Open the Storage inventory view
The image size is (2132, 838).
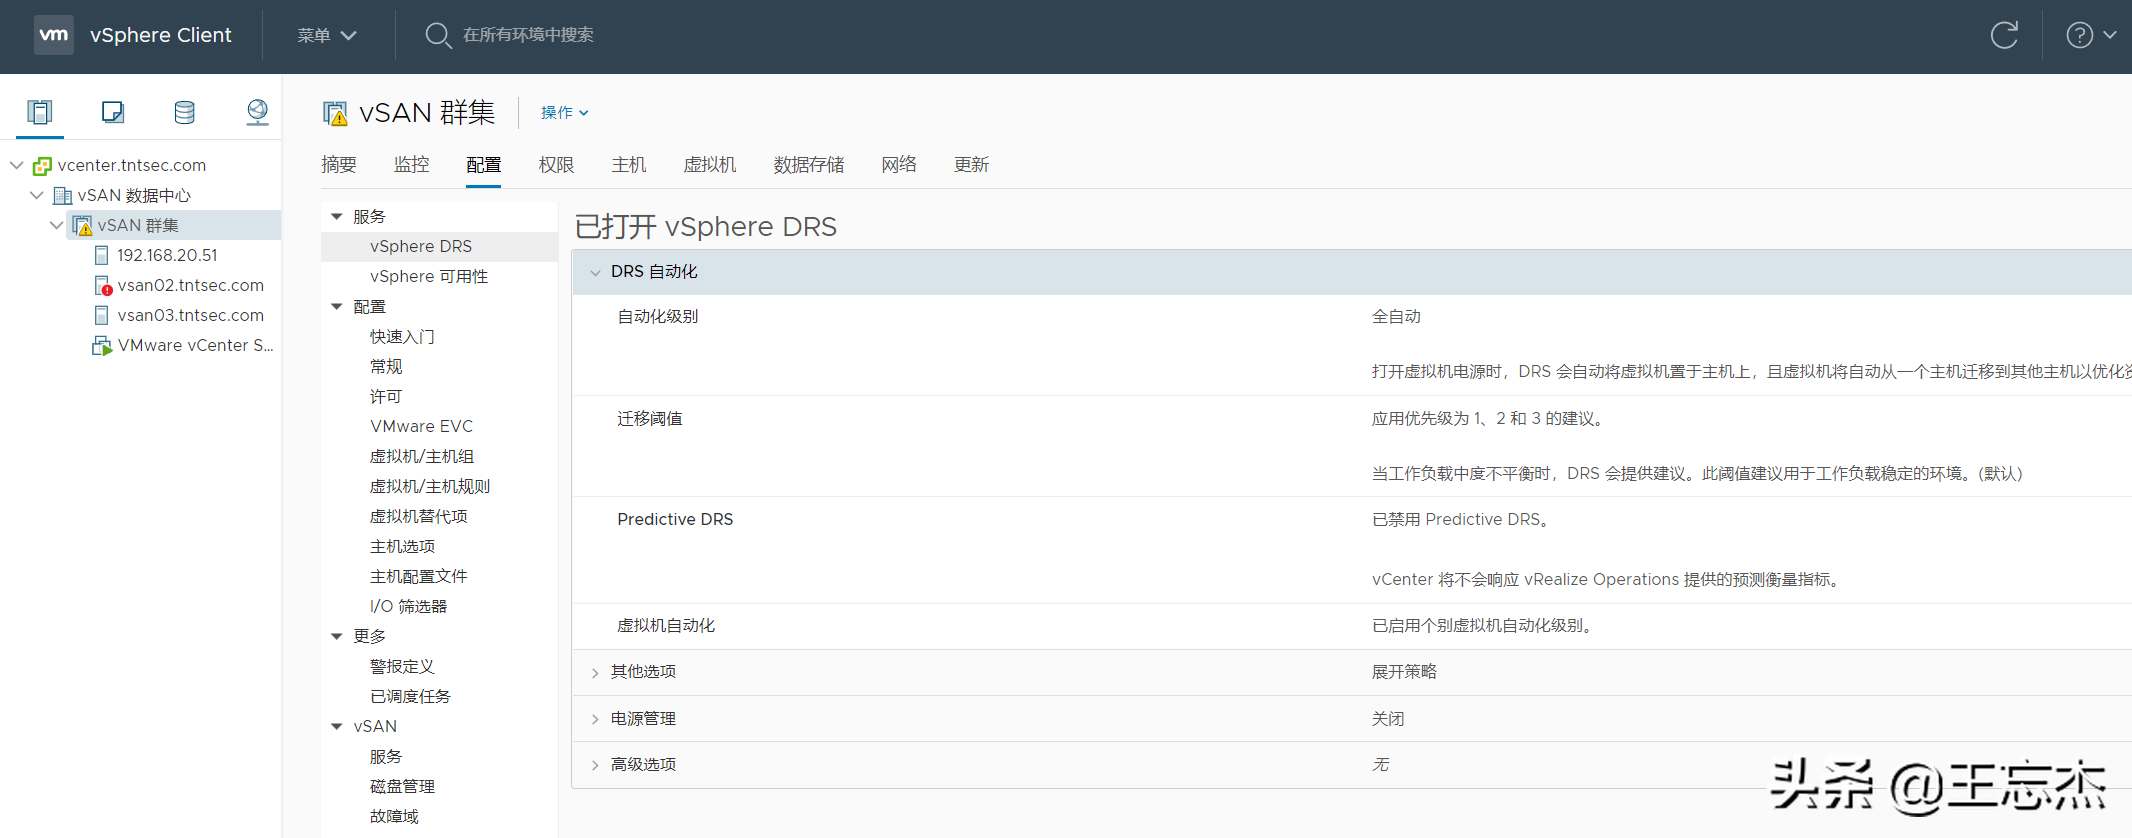pyautogui.click(x=185, y=112)
